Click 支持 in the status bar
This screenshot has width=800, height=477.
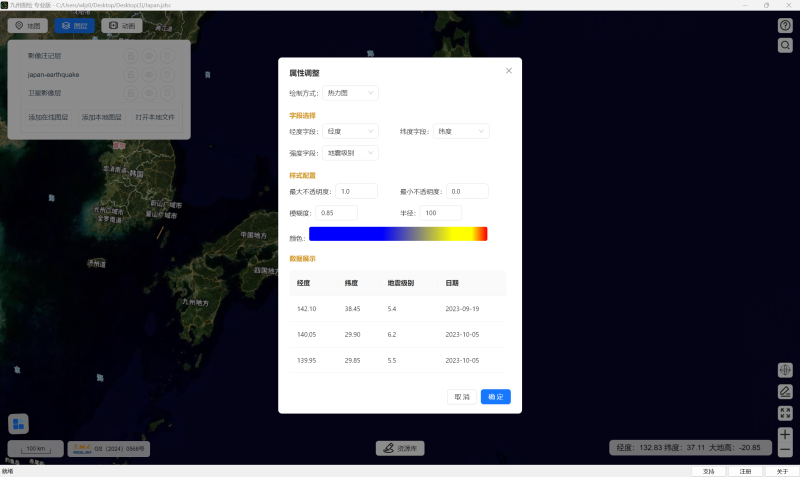click(x=709, y=471)
